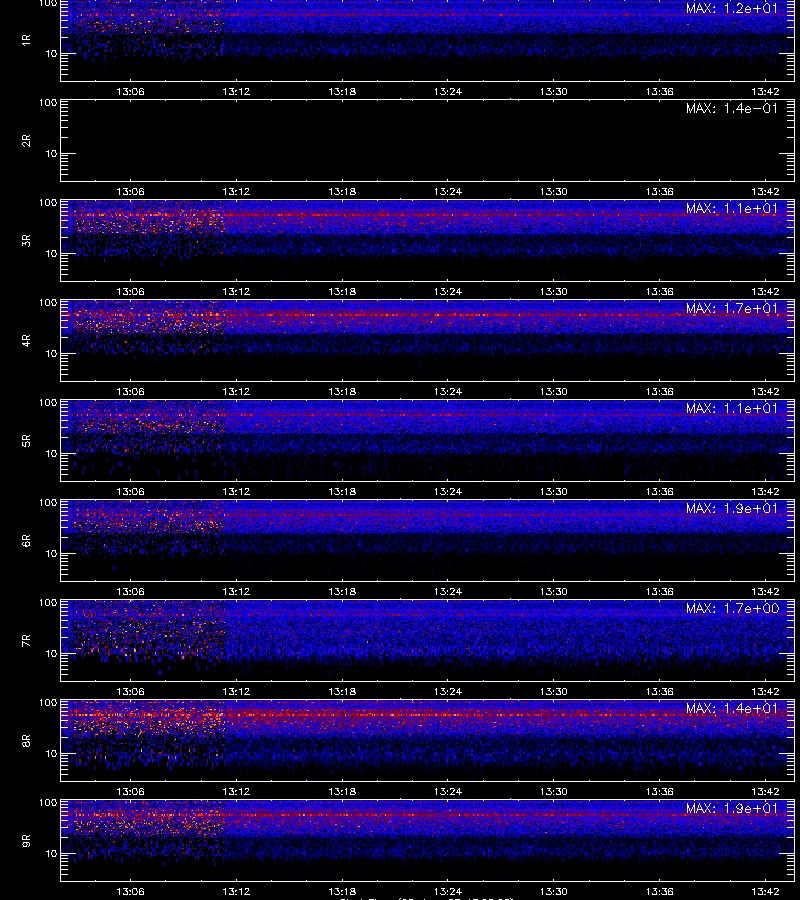Click the 3R panel axis label
The width and height of the screenshot is (800, 900).
click(26, 240)
